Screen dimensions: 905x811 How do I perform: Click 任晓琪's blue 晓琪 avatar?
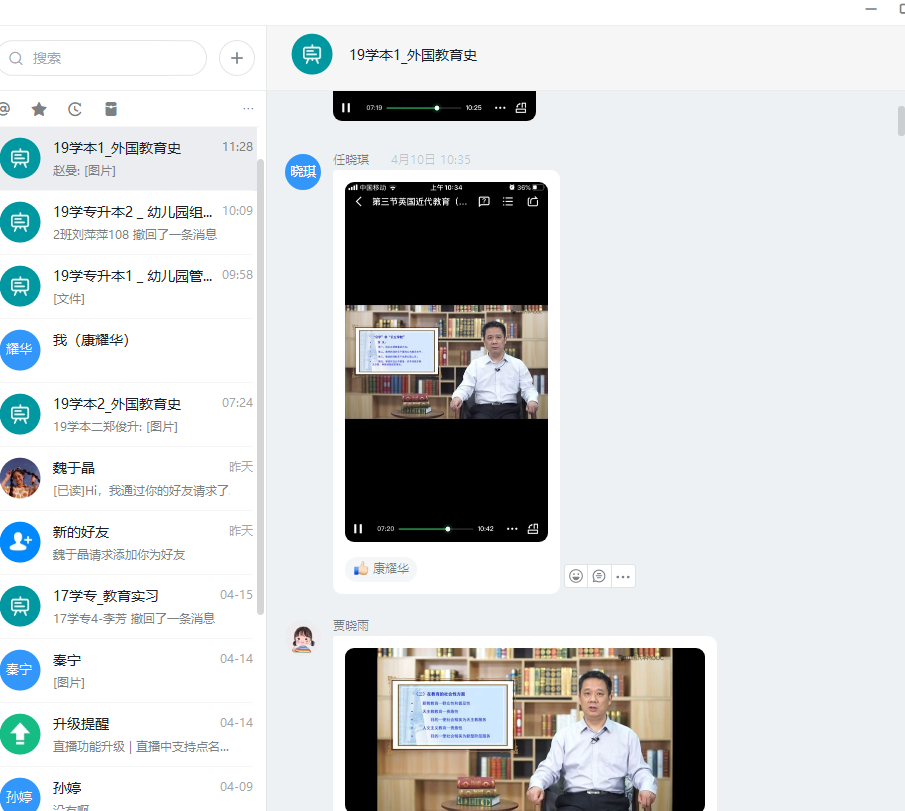point(303,172)
